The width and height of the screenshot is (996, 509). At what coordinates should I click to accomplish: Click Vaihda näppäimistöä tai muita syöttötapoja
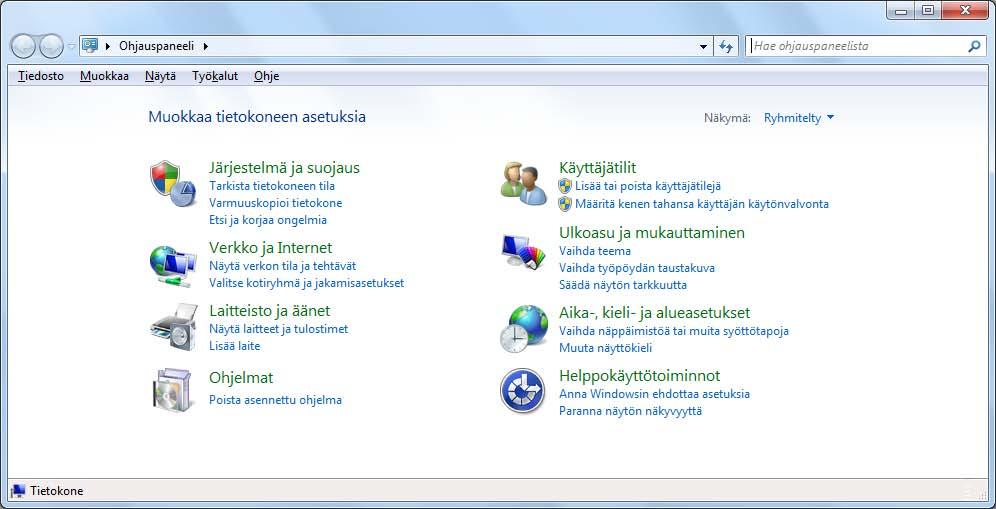click(674, 330)
